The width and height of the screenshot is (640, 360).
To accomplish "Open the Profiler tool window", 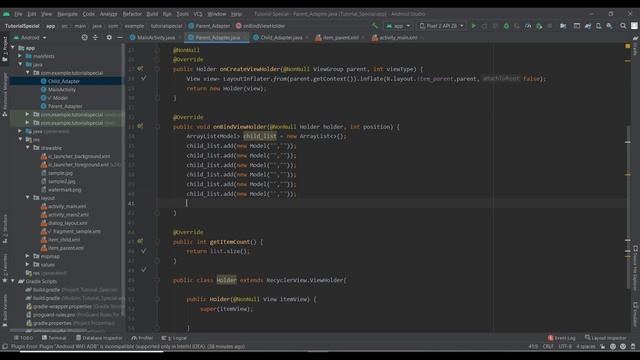I will click(x=142, y=338).
